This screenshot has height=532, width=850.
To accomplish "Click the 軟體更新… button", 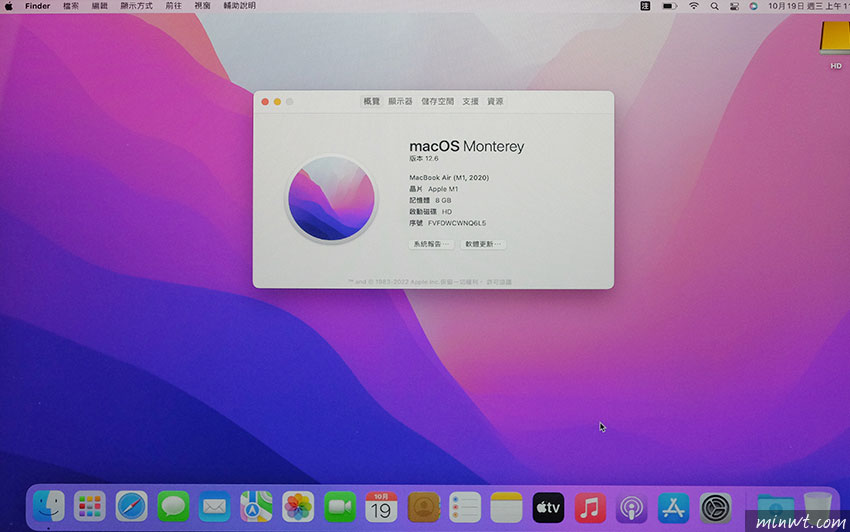I will pyautogui.click(x=483, y=244).
